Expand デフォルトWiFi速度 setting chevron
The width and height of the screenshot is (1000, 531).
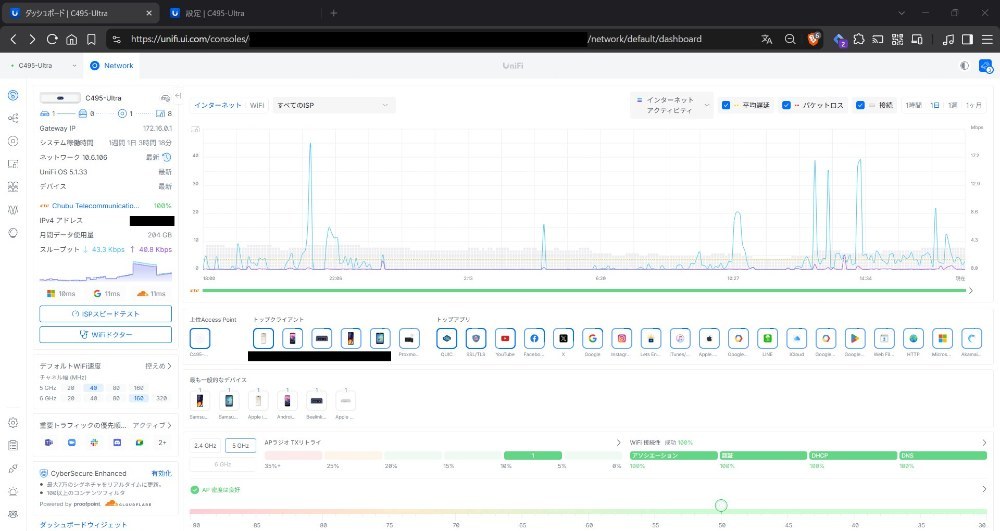pyautogui.click(x=170, y=366)
